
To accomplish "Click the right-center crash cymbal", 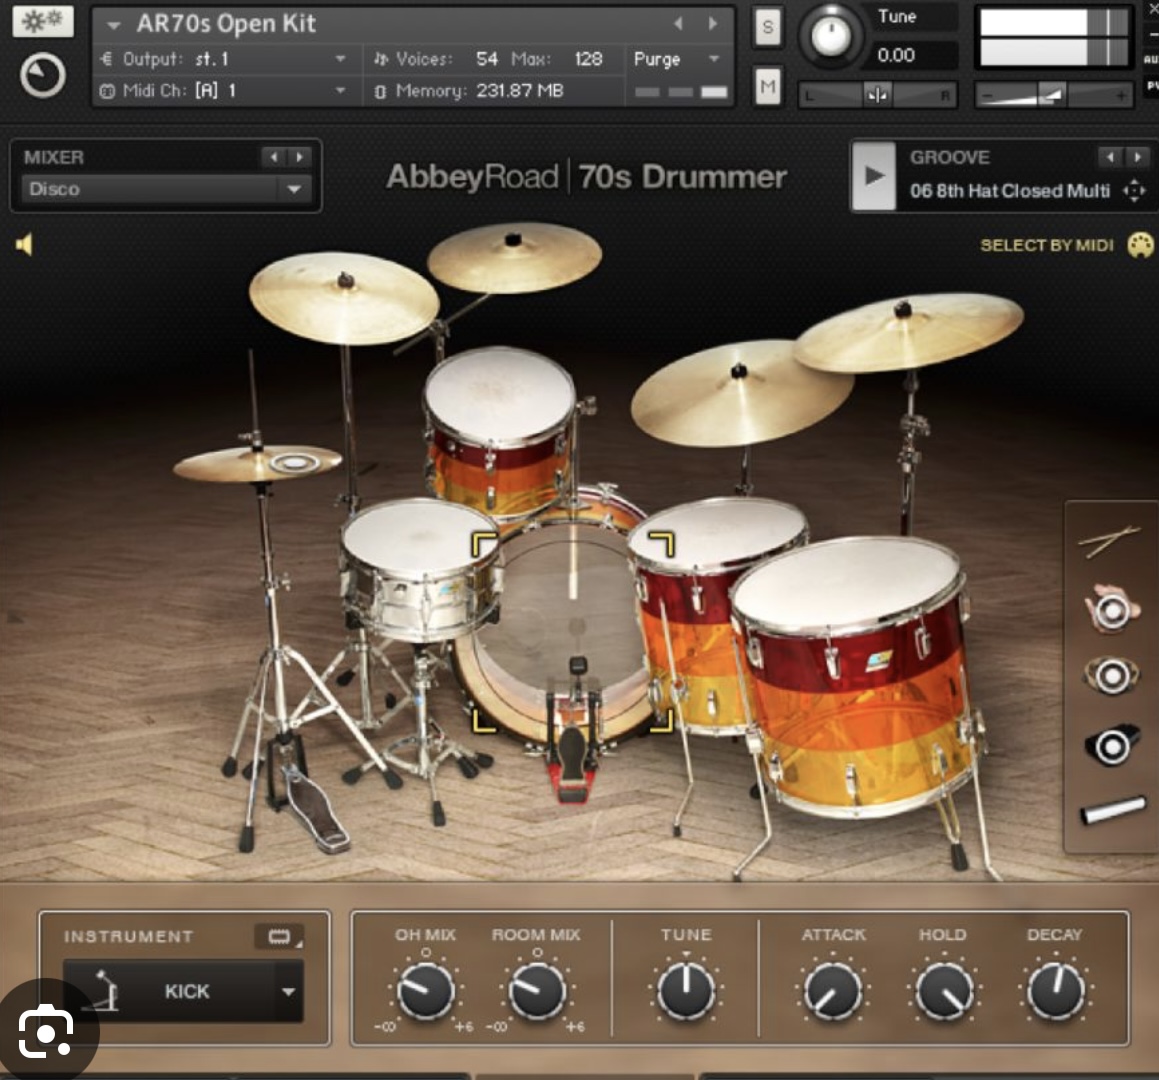I will [x=741, y=393].
